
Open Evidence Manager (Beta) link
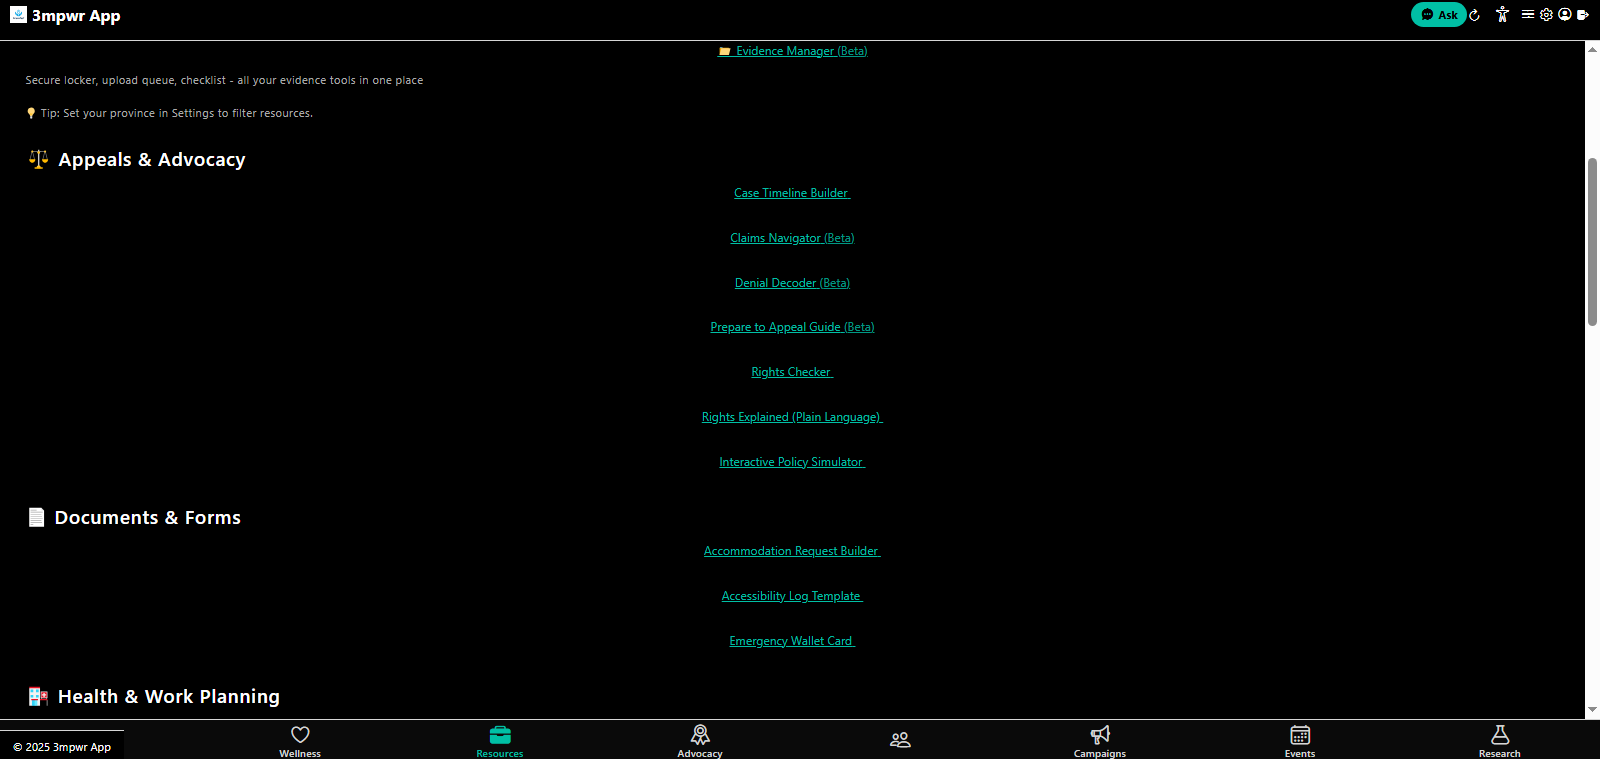pyautogui.click(x=793, y=51)
